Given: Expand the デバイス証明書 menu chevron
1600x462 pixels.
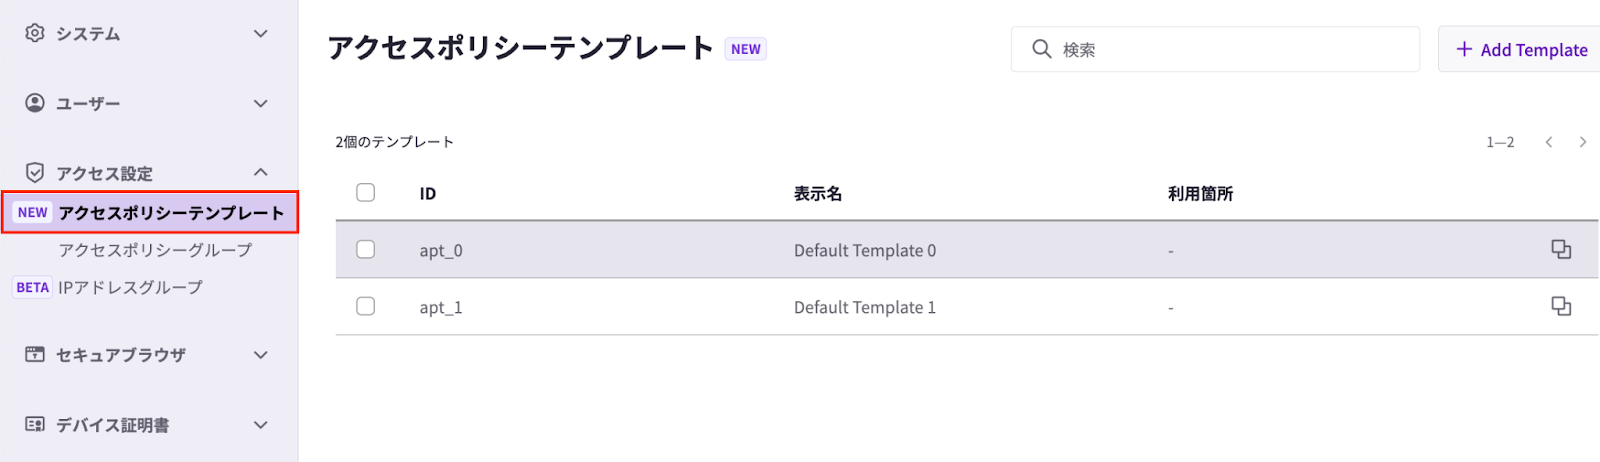Looking at the screenshot, I should coord(261,424).
